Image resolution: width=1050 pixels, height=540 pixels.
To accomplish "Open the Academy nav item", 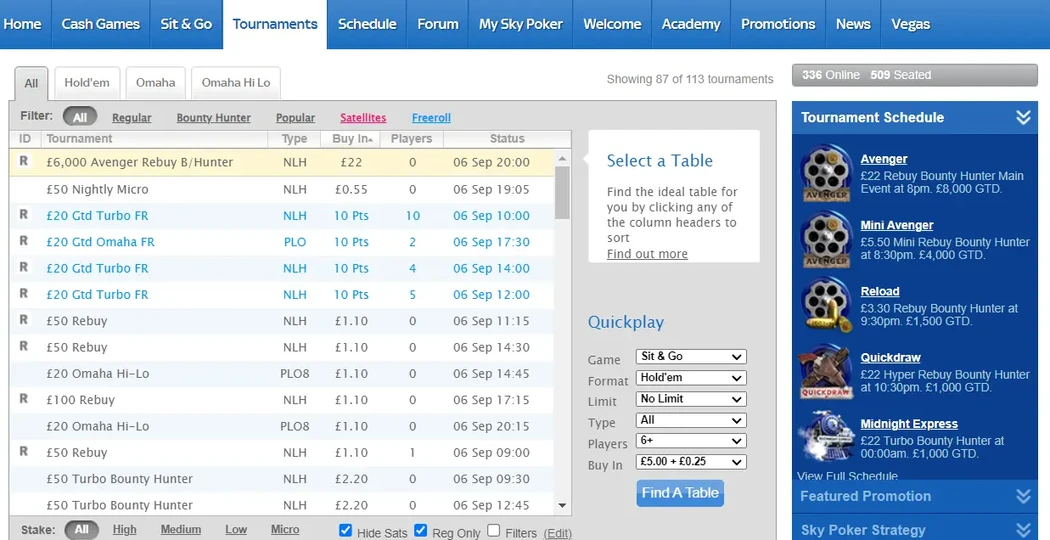I will pos(691,24).
